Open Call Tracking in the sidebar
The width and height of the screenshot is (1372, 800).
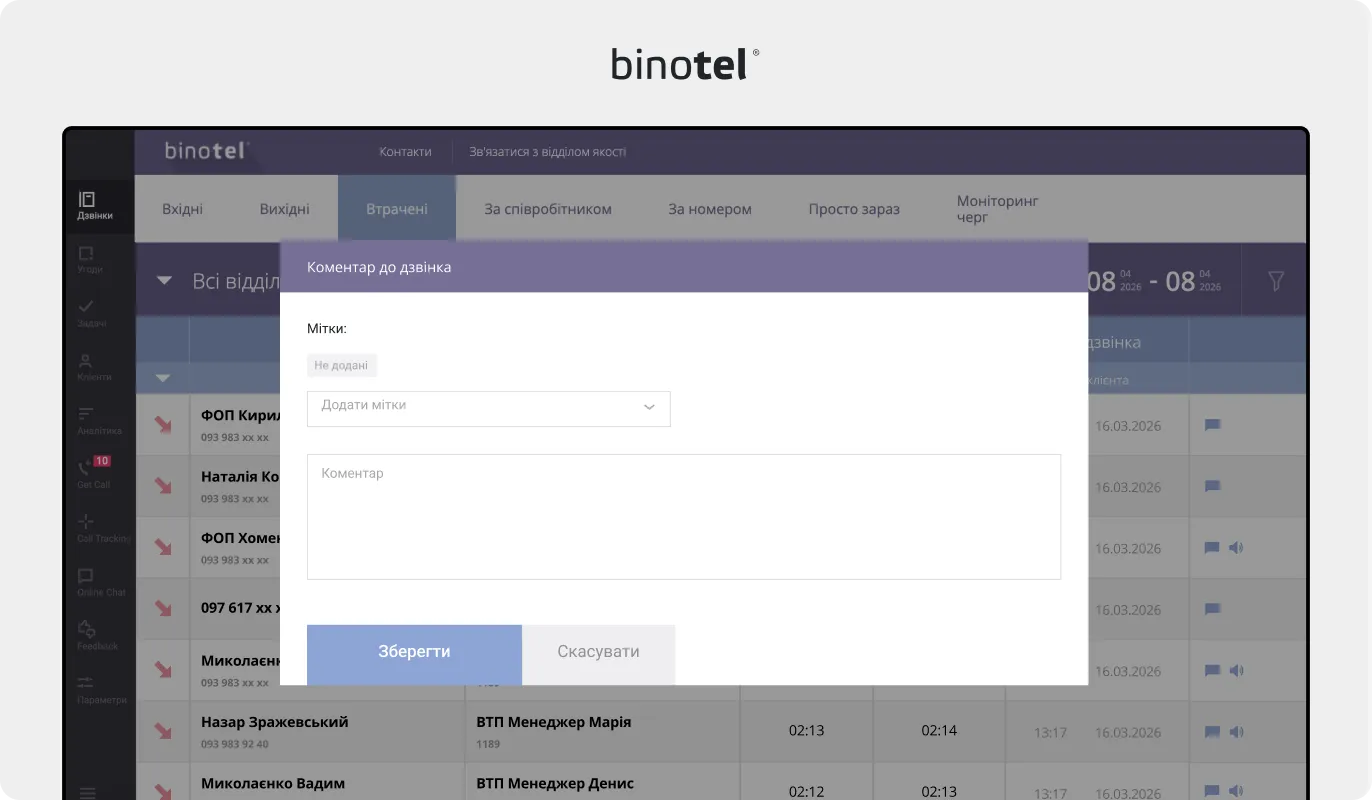[103, 529]
